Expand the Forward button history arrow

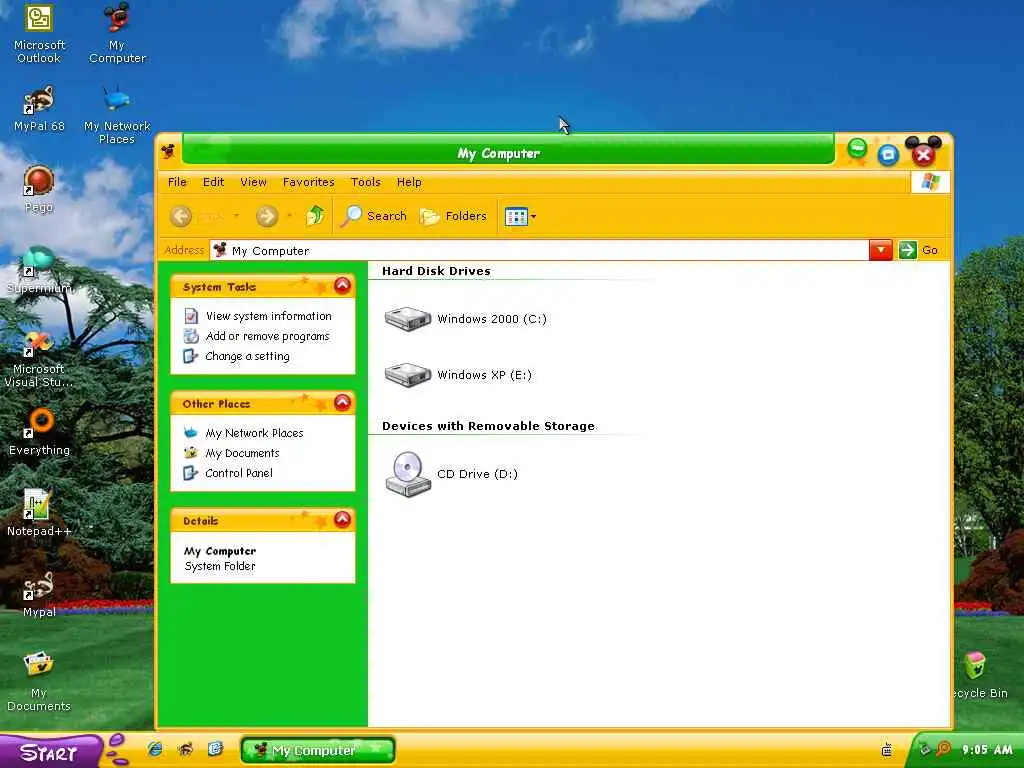289,216
